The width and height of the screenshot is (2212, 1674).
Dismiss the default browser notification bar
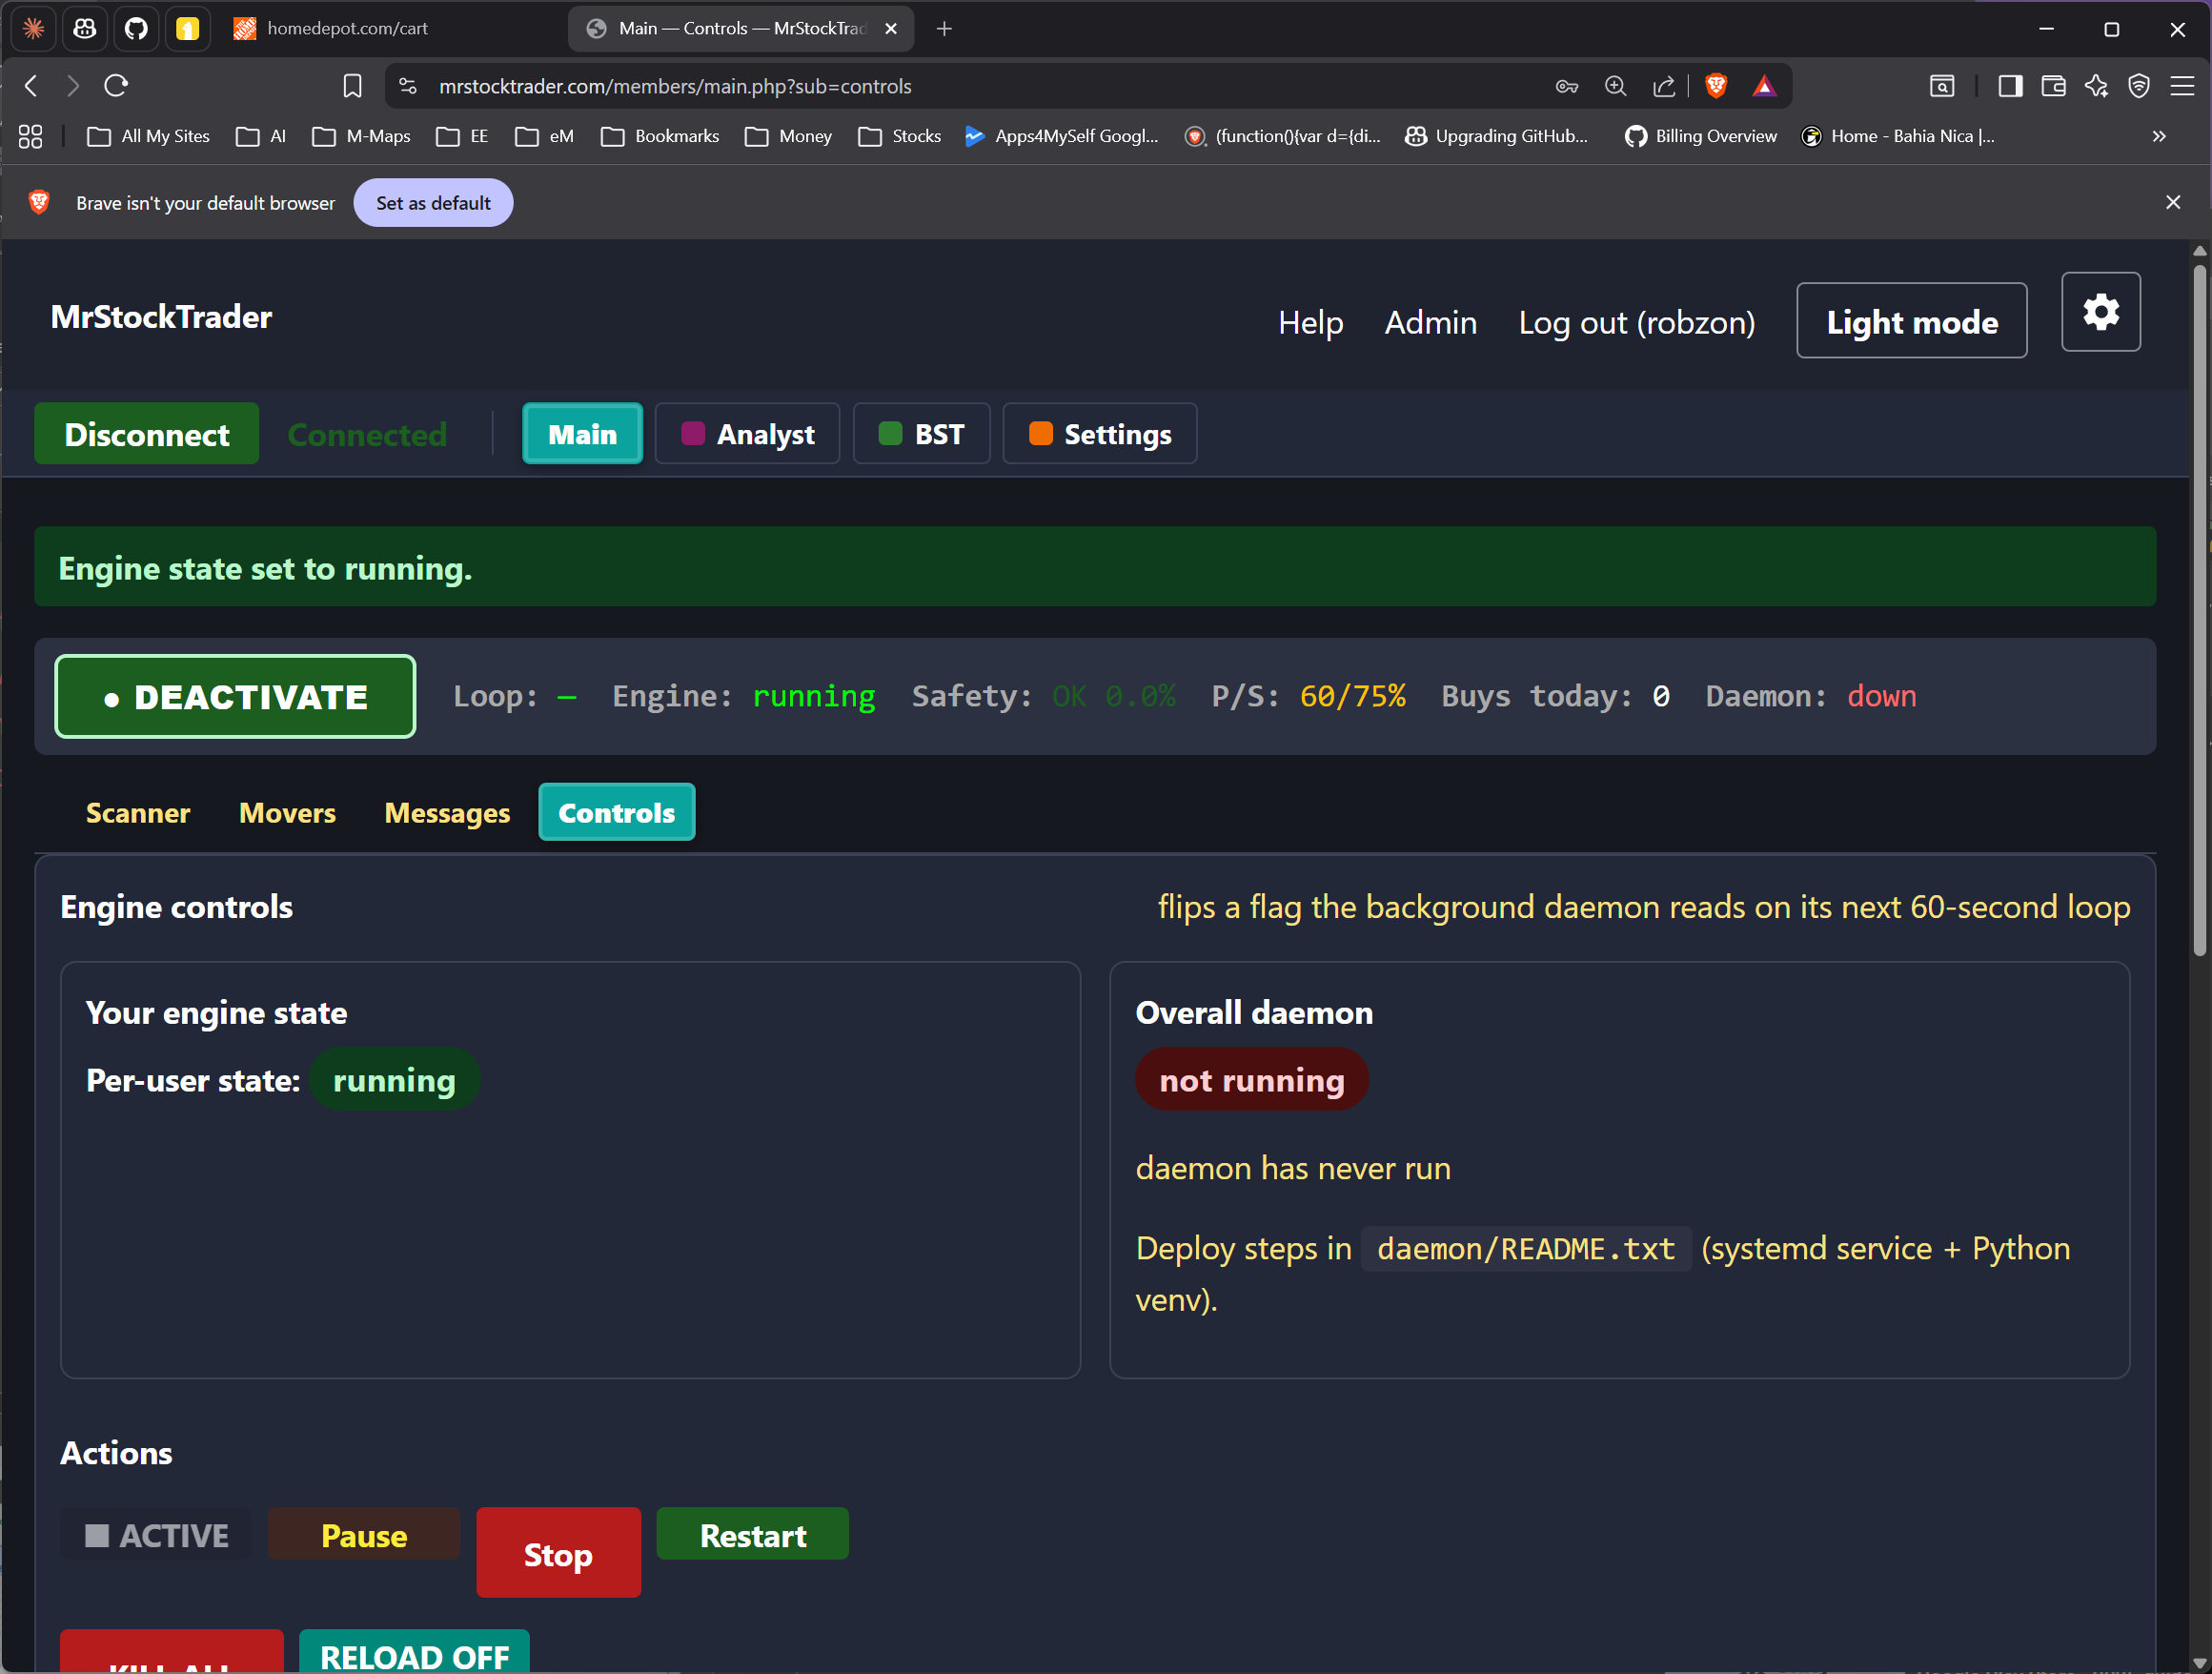[x=2173, y=202]
